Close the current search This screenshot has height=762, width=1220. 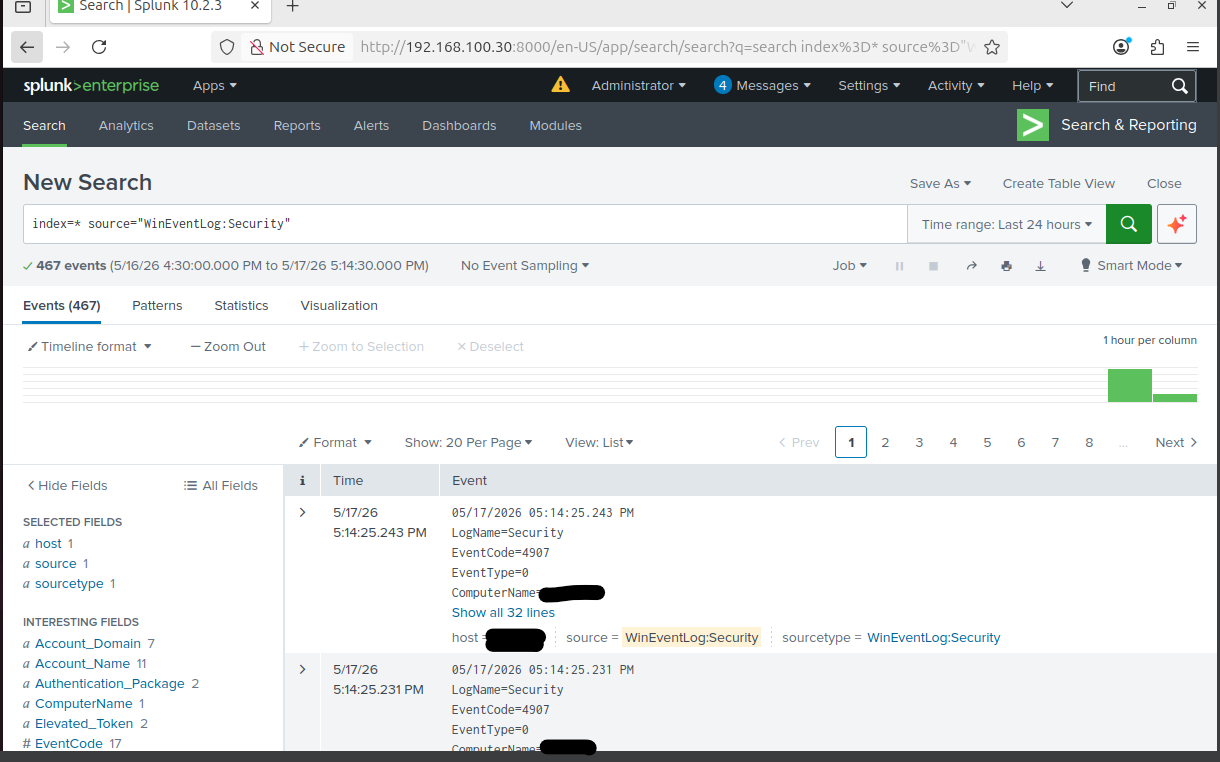1164,183
